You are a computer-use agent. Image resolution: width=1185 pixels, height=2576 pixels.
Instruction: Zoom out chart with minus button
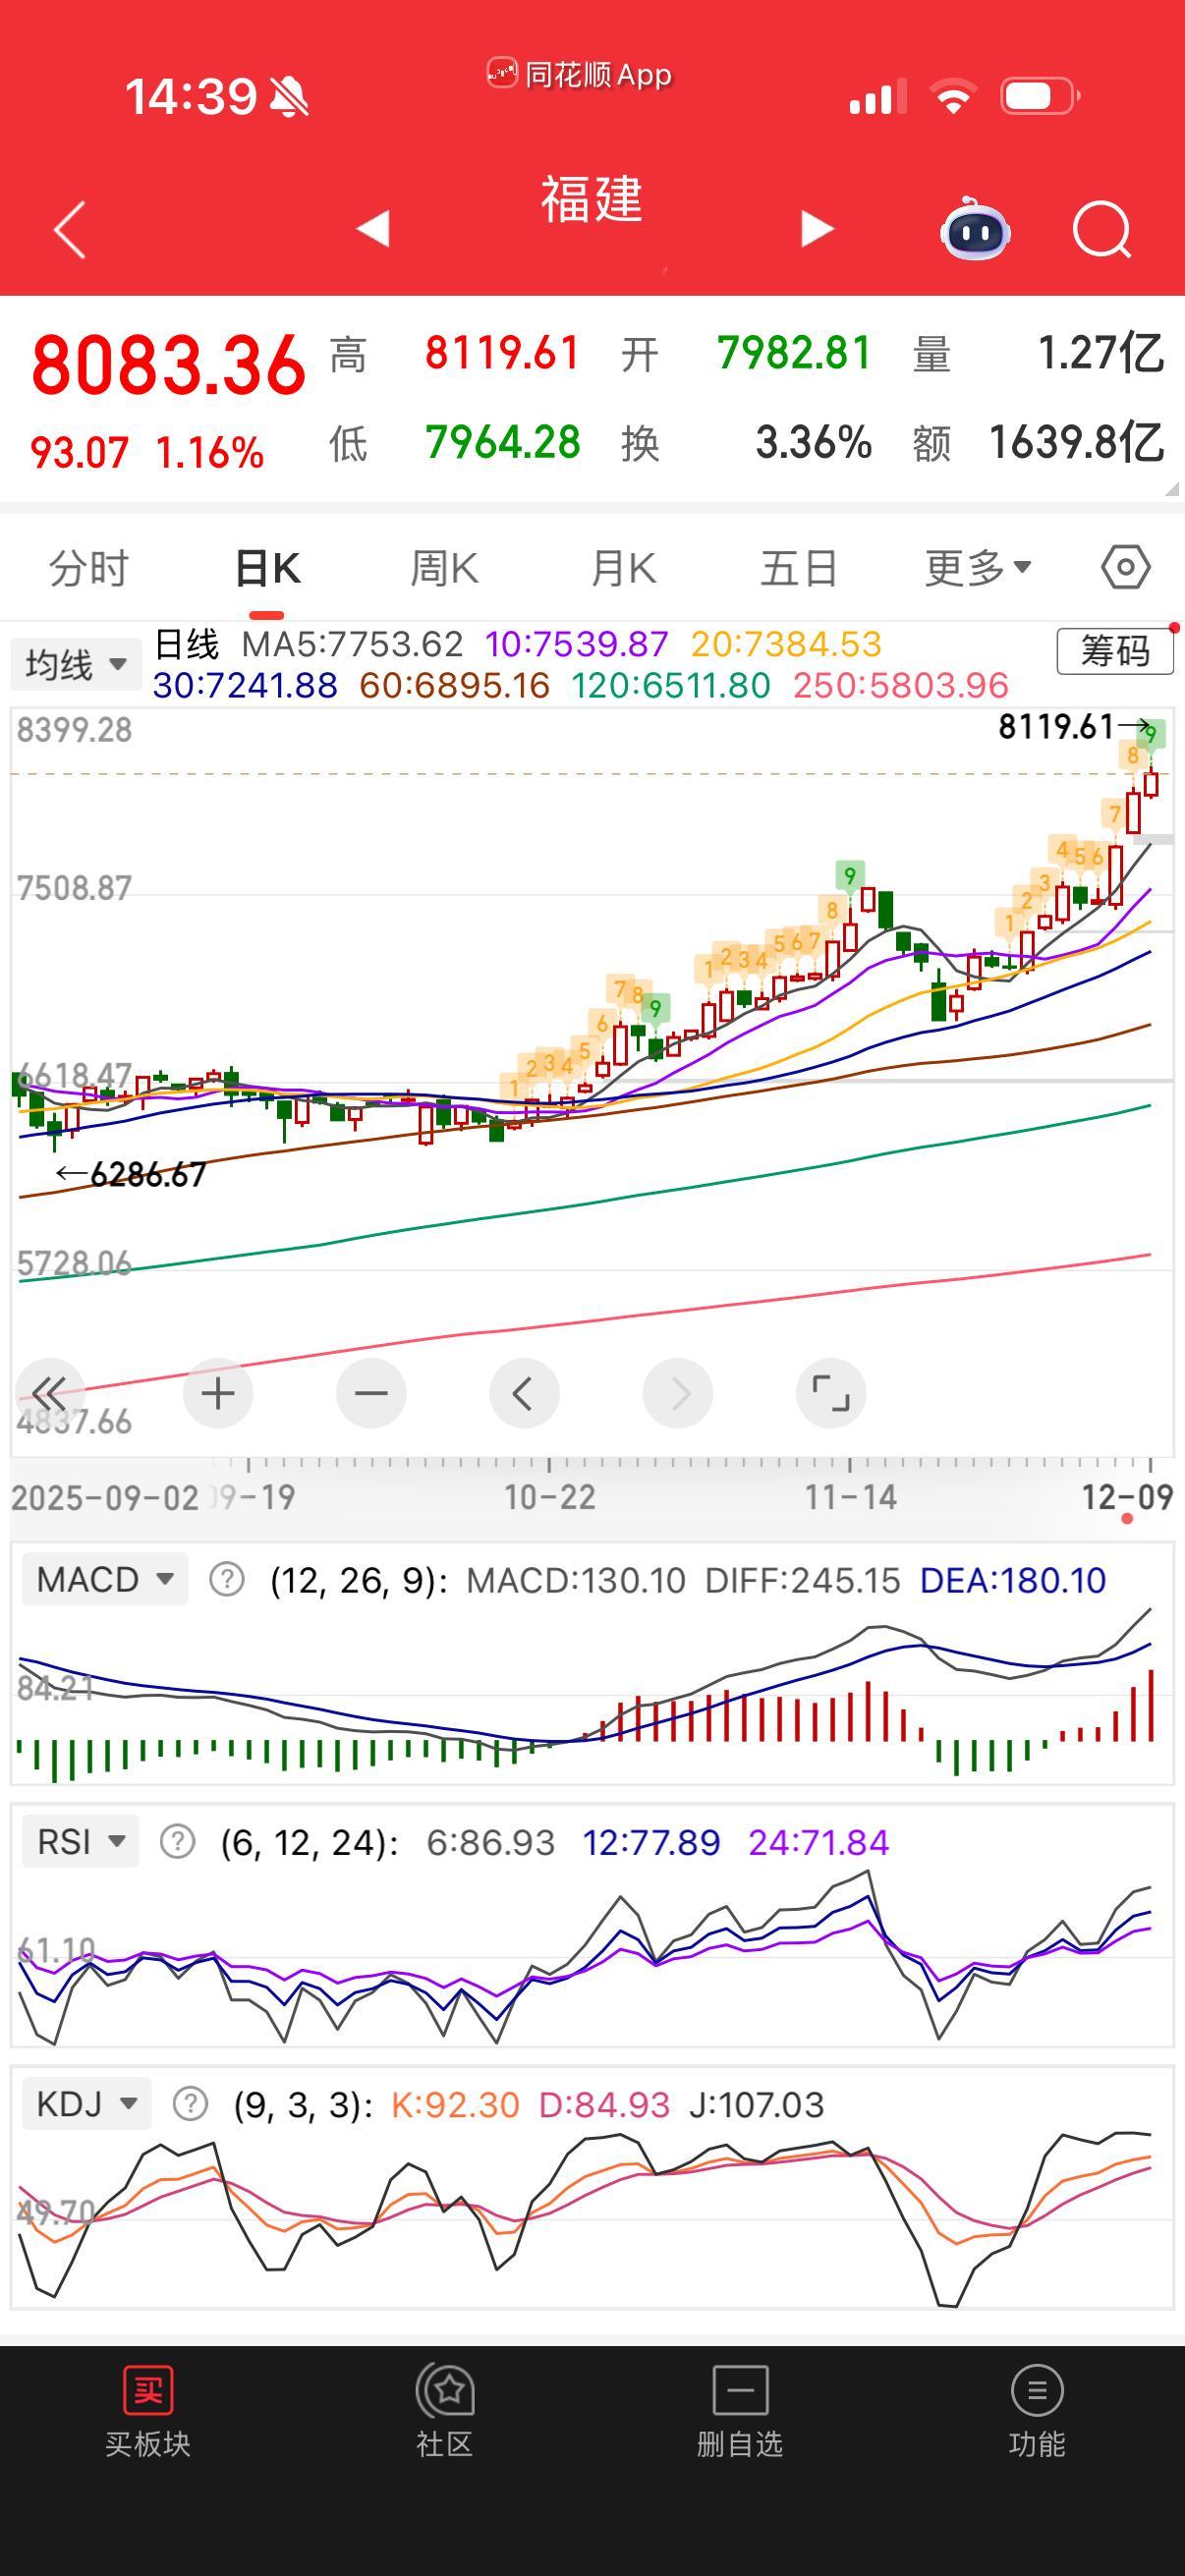click(371, 1392)
